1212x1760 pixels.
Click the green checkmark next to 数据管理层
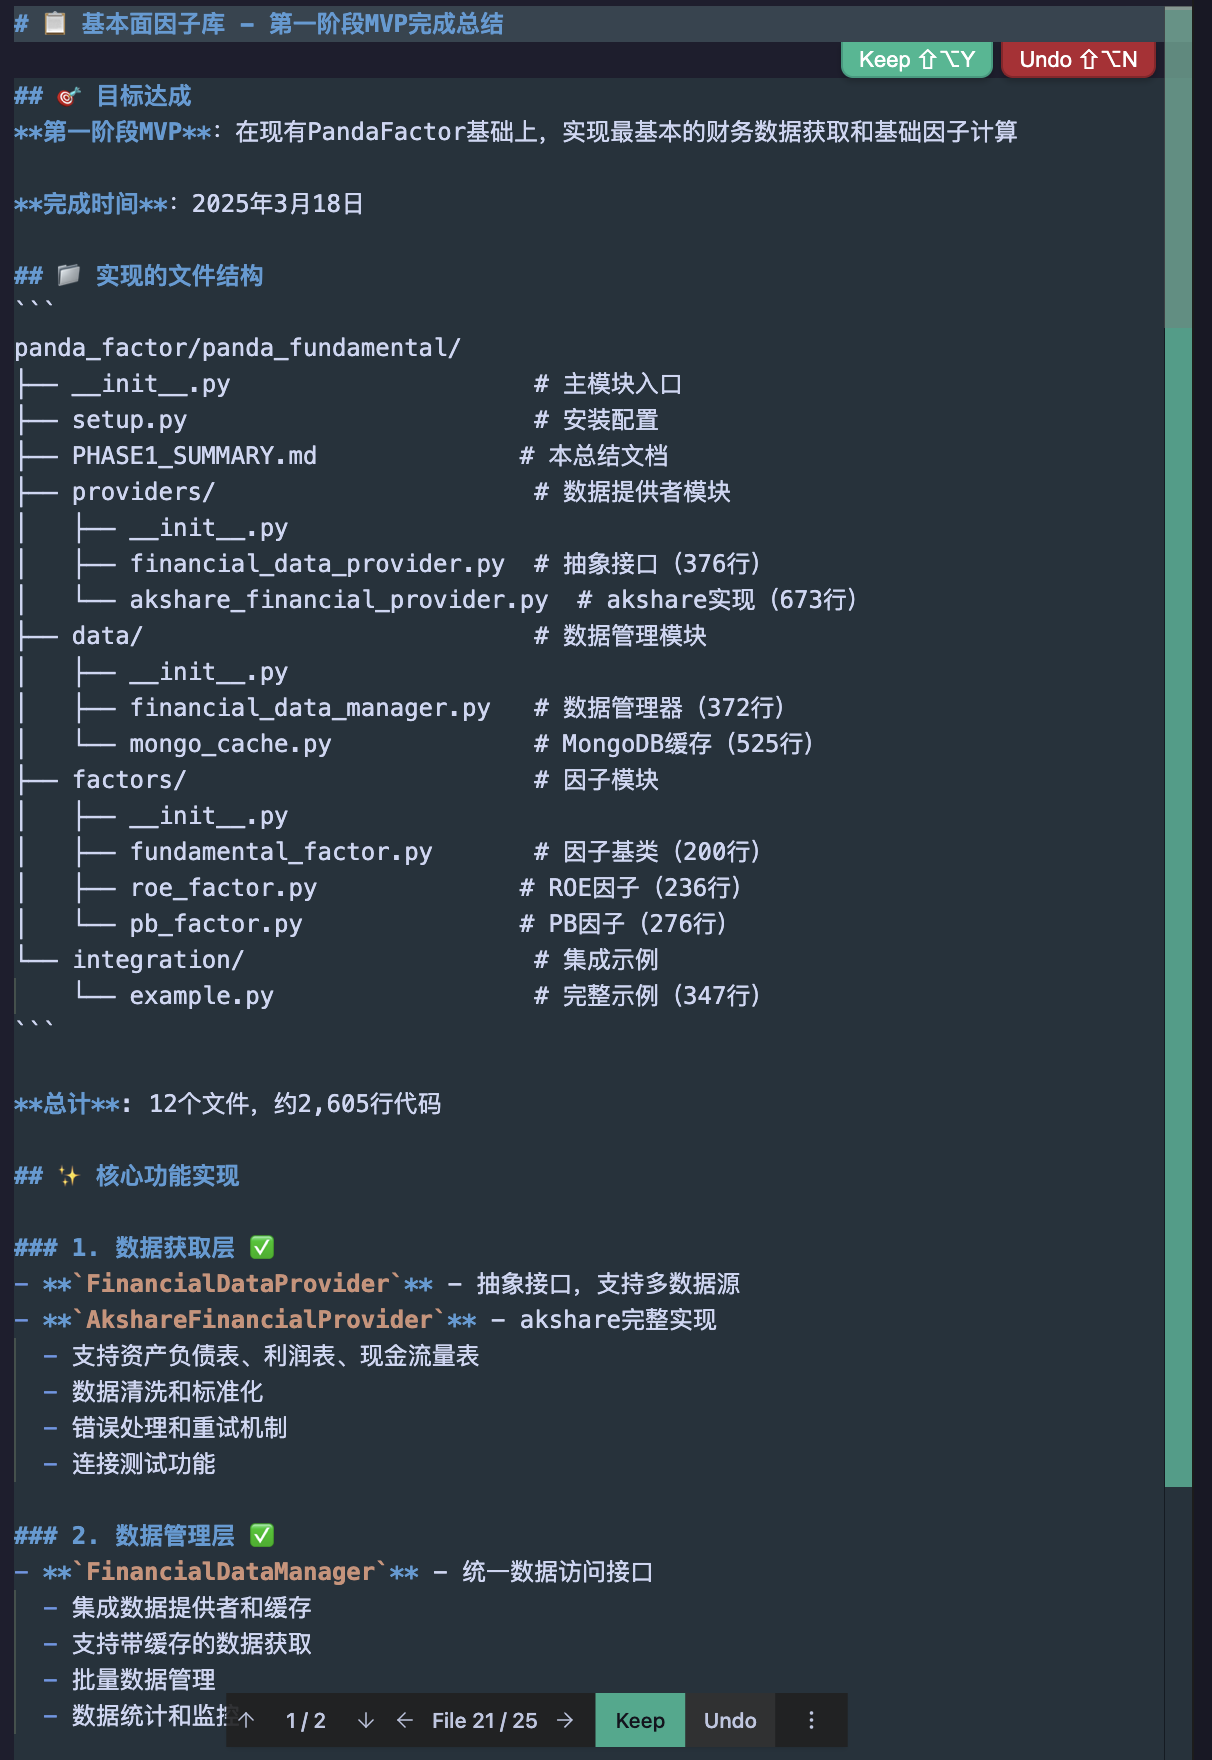pyautogui.click(x=262, y=1535)
